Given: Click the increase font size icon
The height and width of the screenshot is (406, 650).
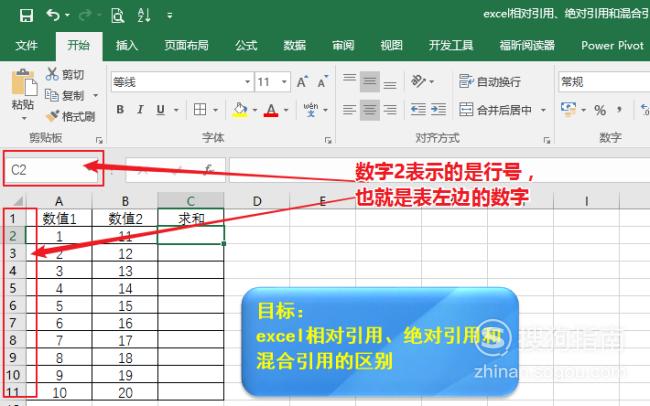Looking at the screenshot, I should (303, 81).
